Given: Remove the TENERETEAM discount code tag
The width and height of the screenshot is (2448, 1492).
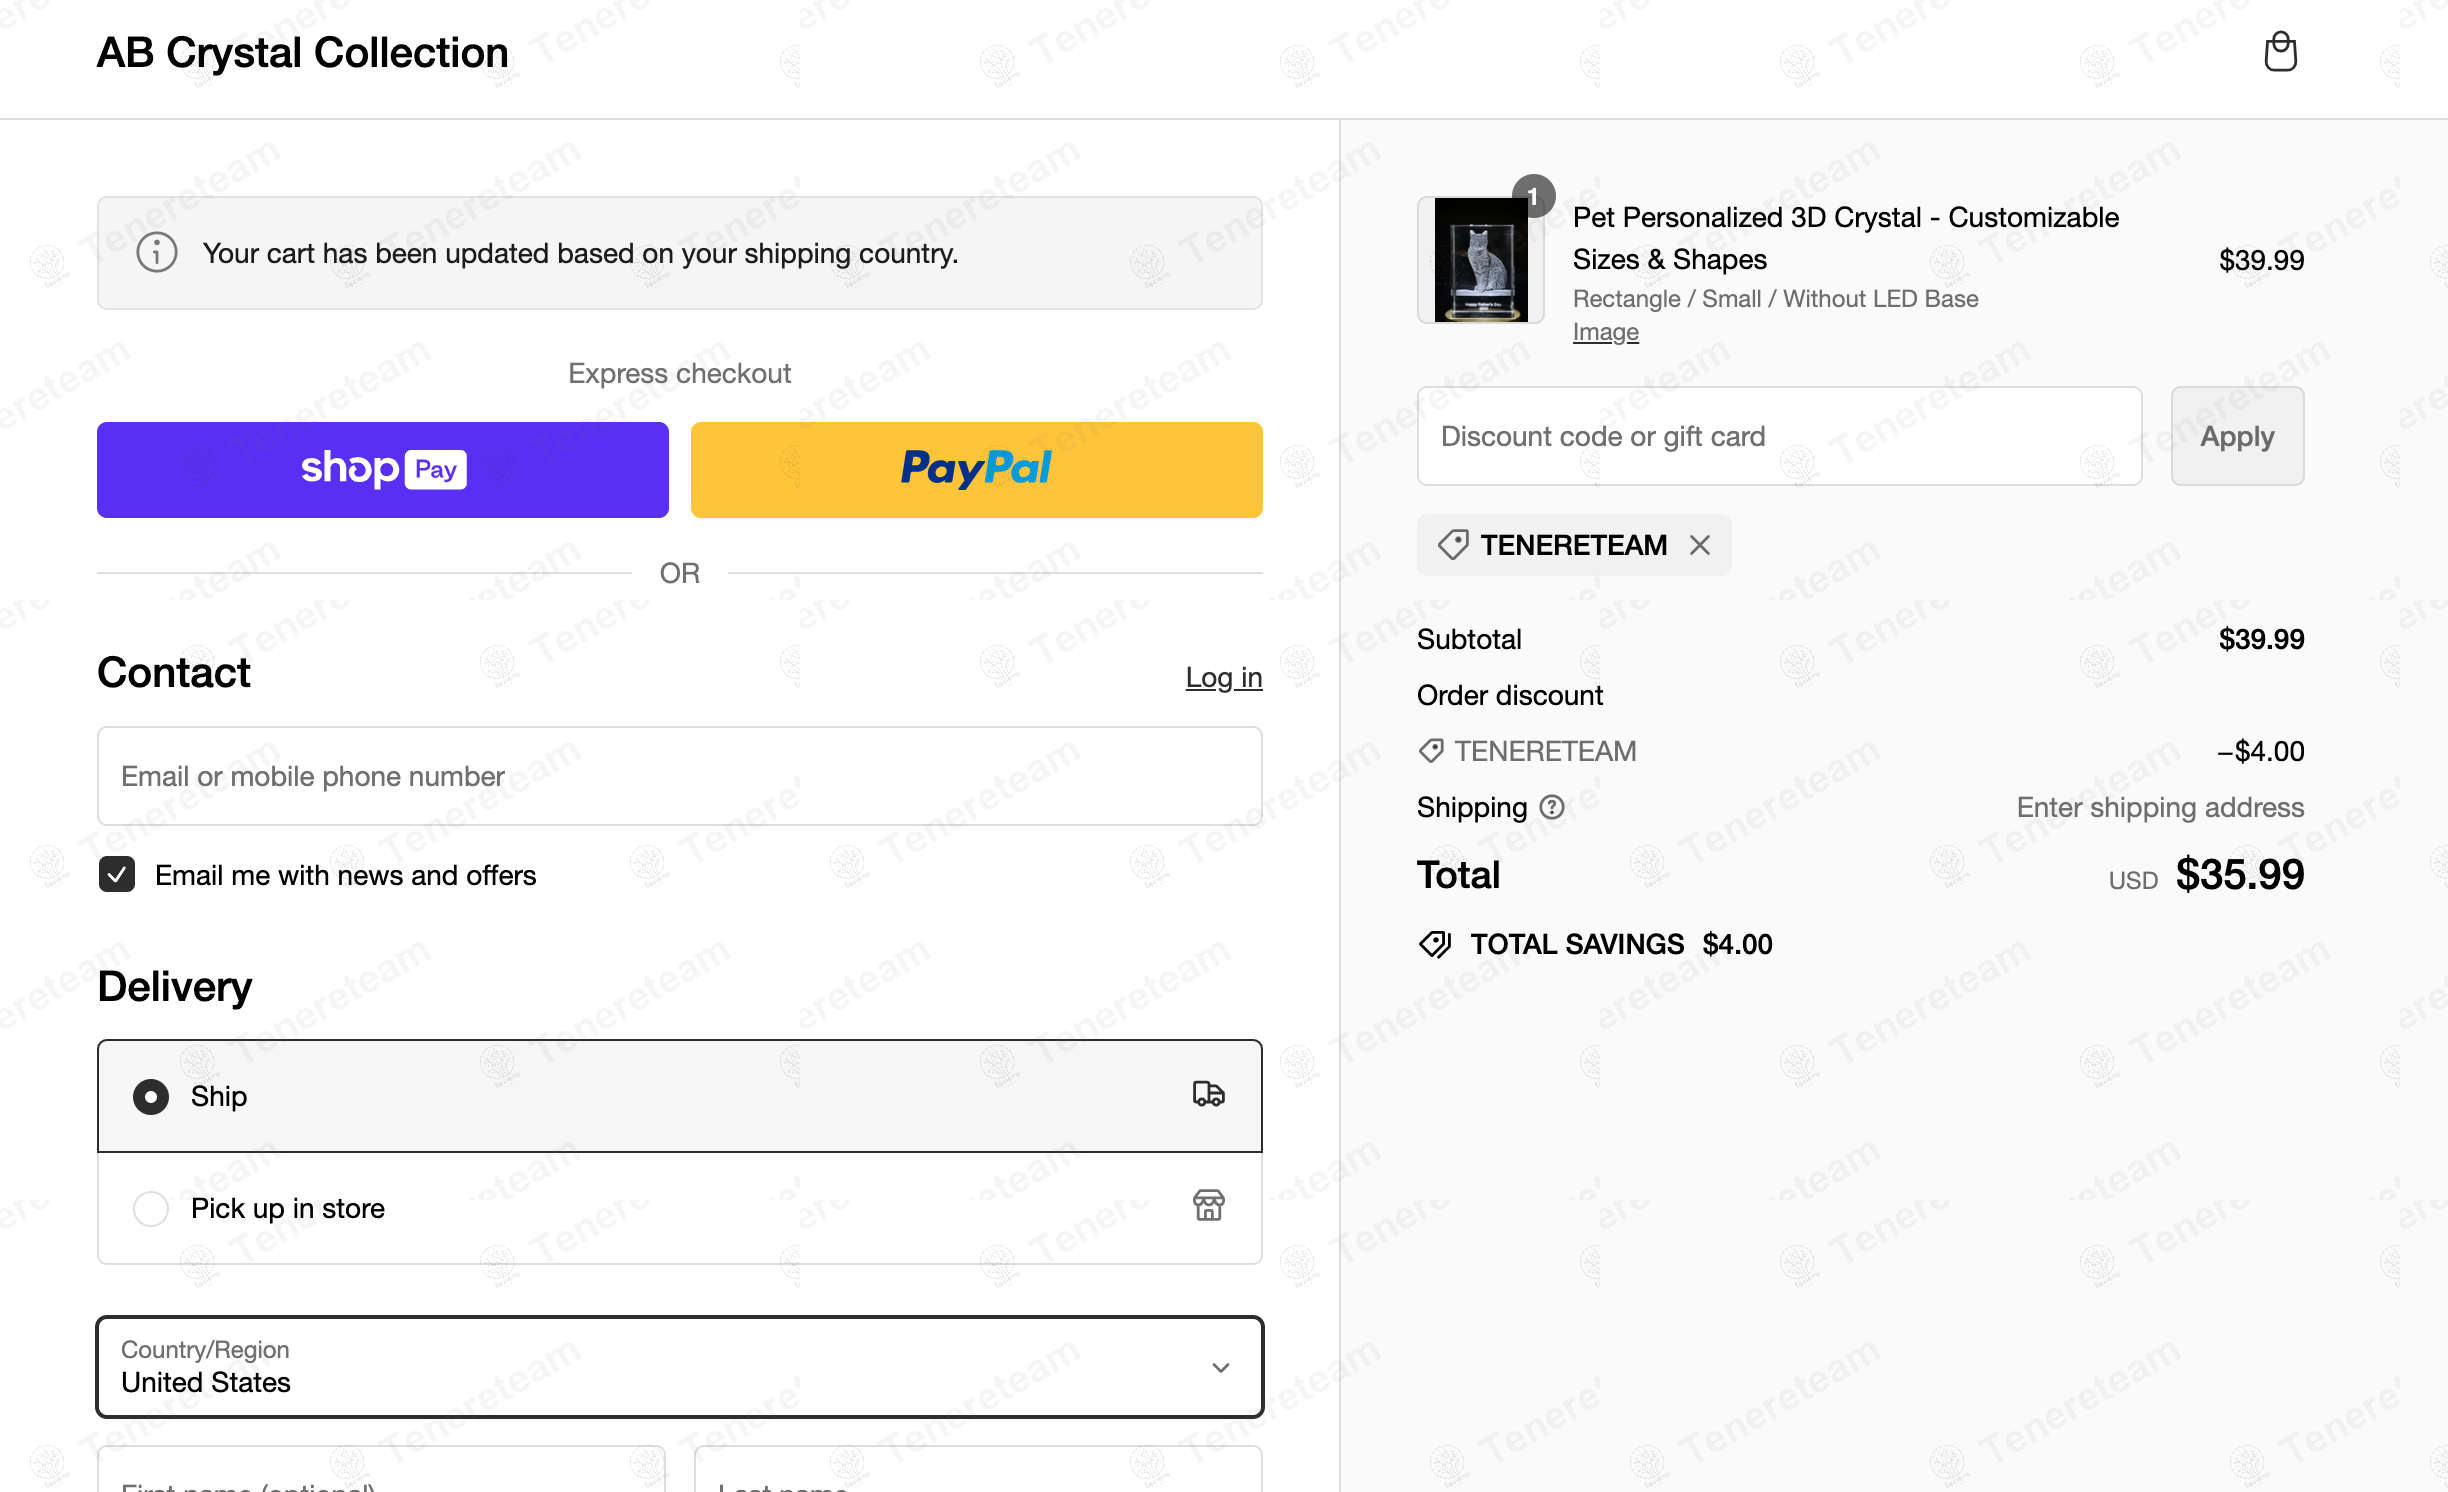Looking at the screenshot, I should [1700, 545].
